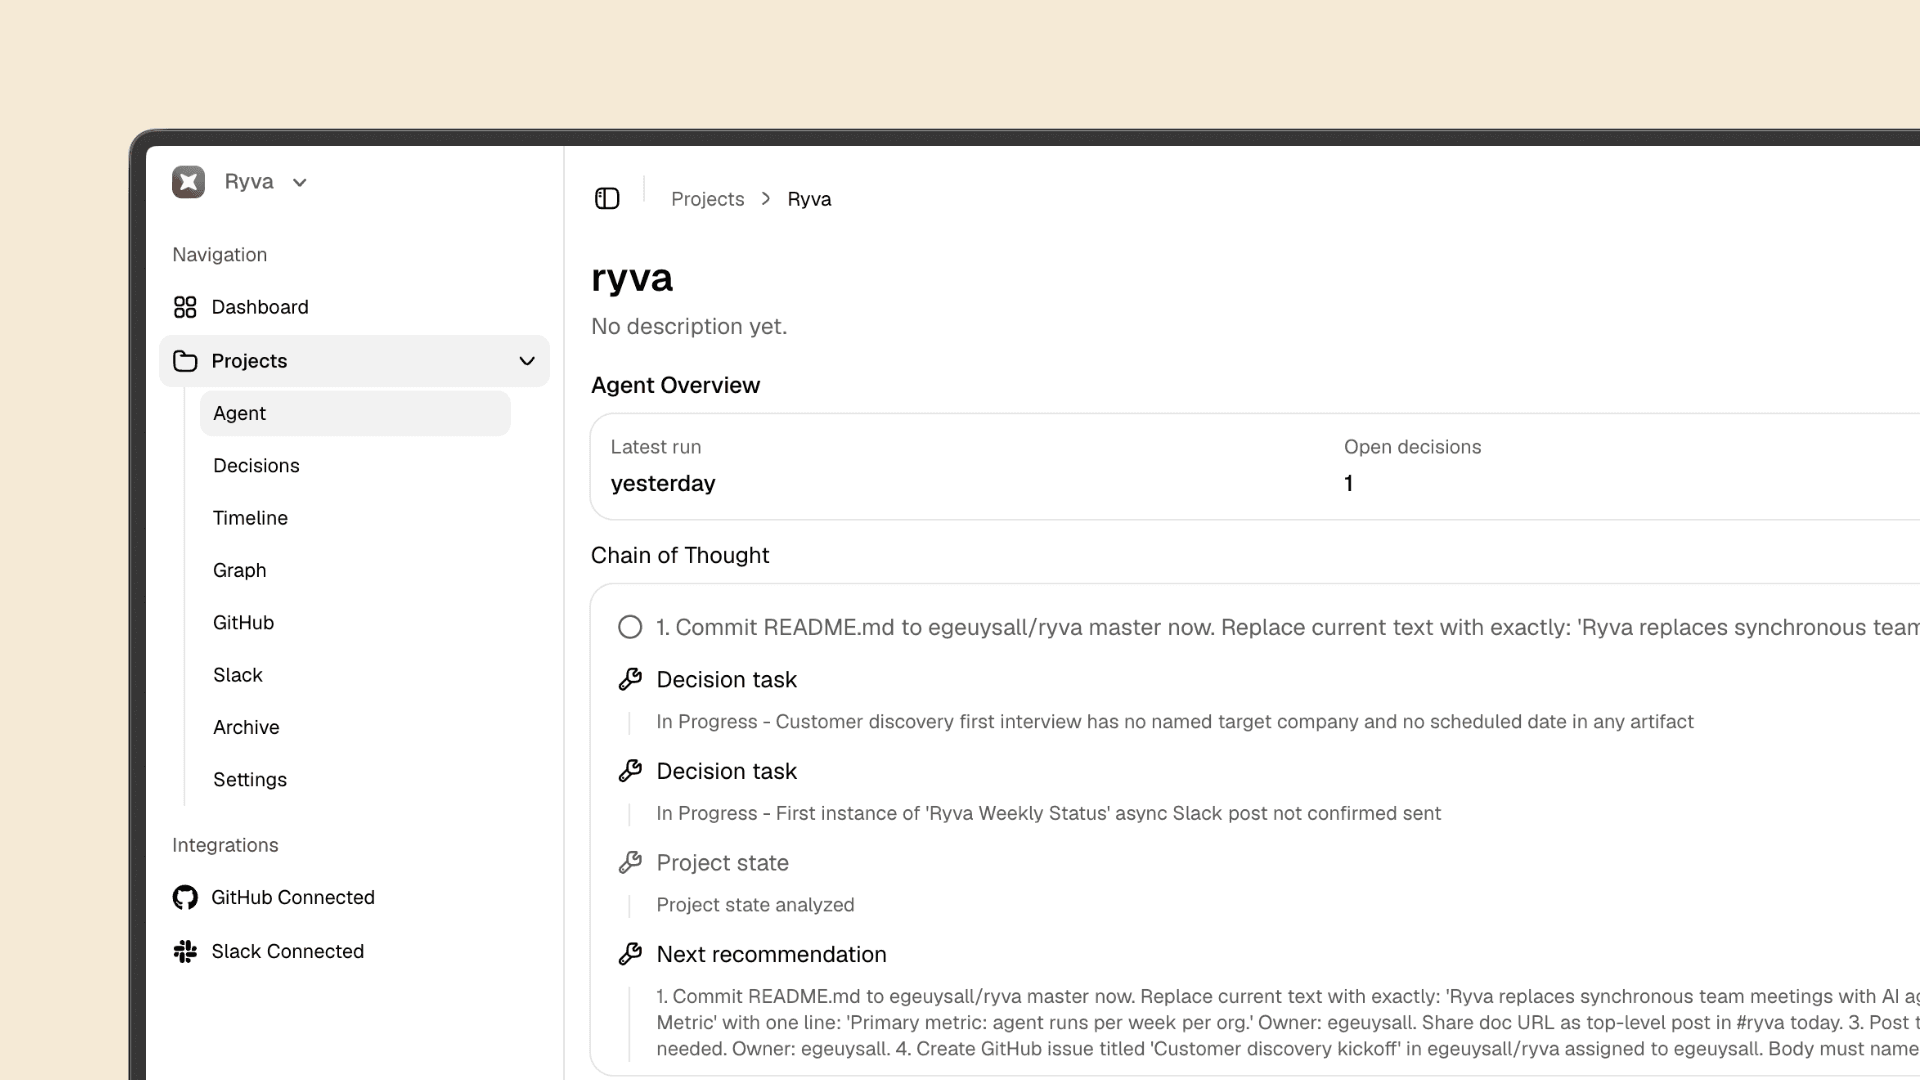The width and height of the screenshot is (1920, 1080).
Task: Click Projects in the breadcrumb trail
Action: pyautogui.click(x=707, y=198)
